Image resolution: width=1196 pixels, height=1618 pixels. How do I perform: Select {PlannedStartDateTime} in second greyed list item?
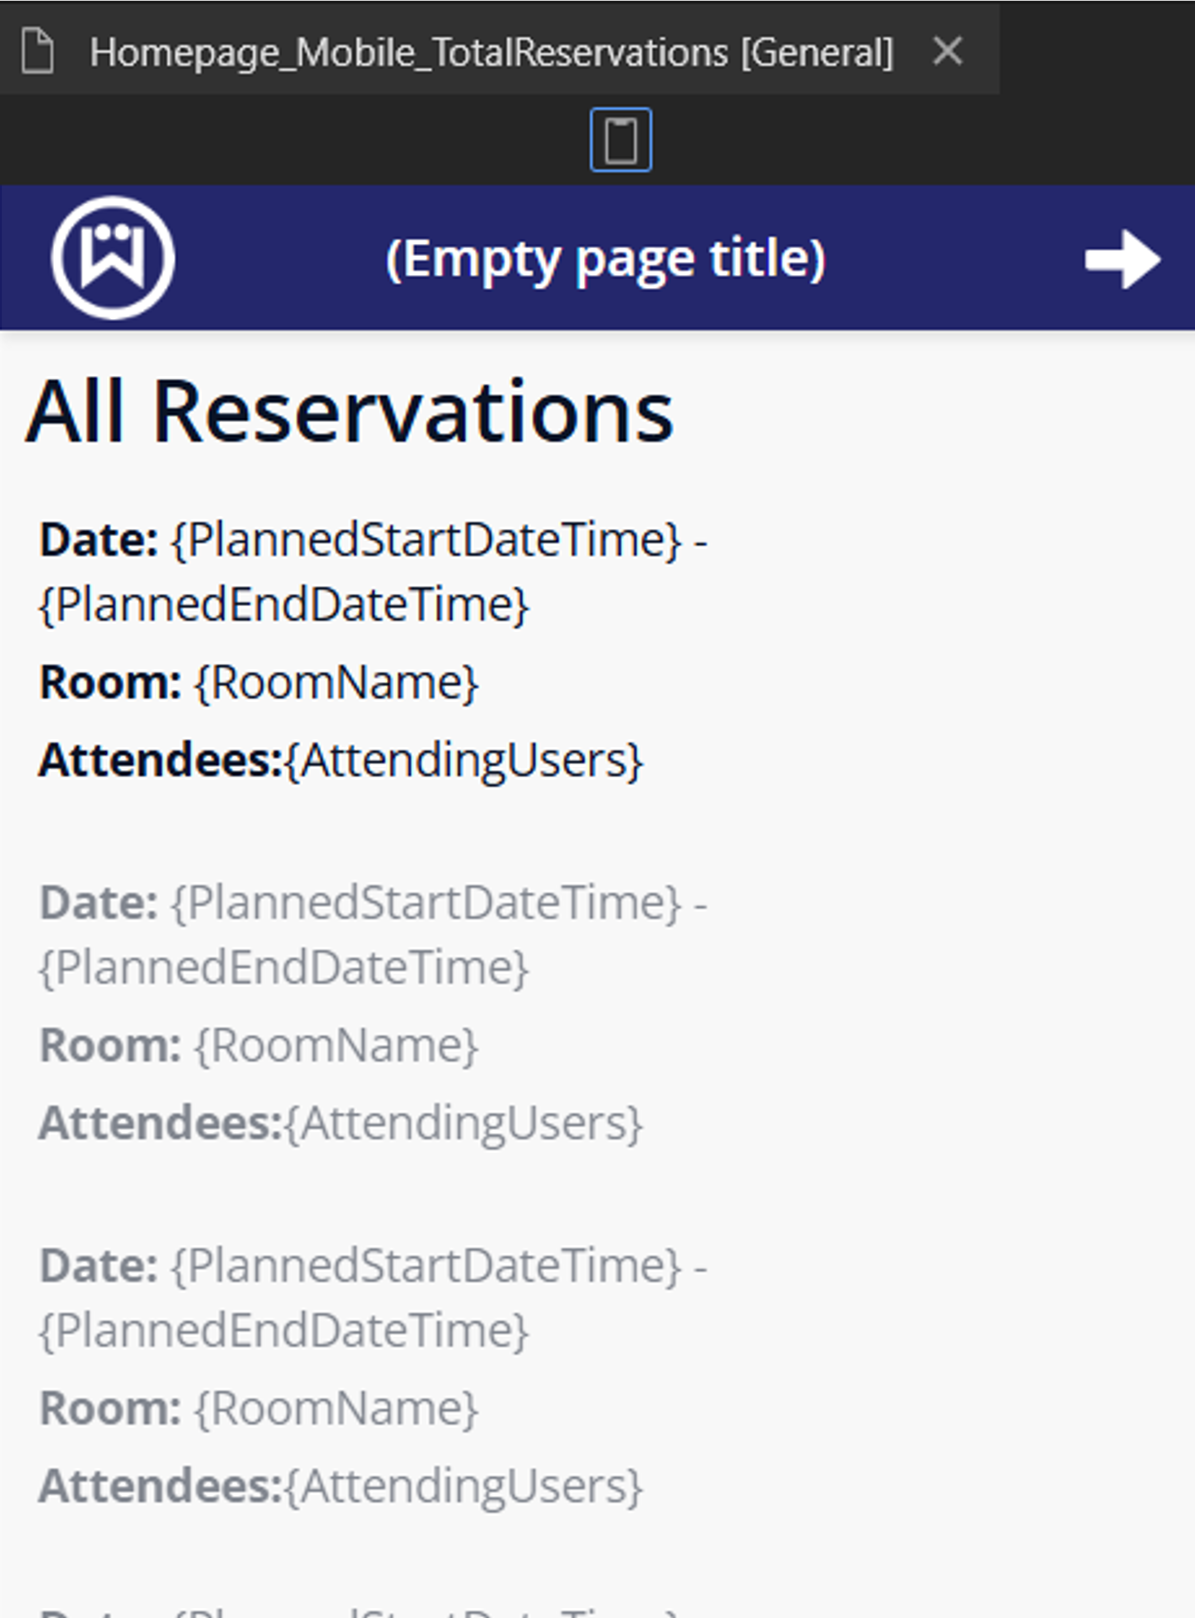tap(426, 903)
